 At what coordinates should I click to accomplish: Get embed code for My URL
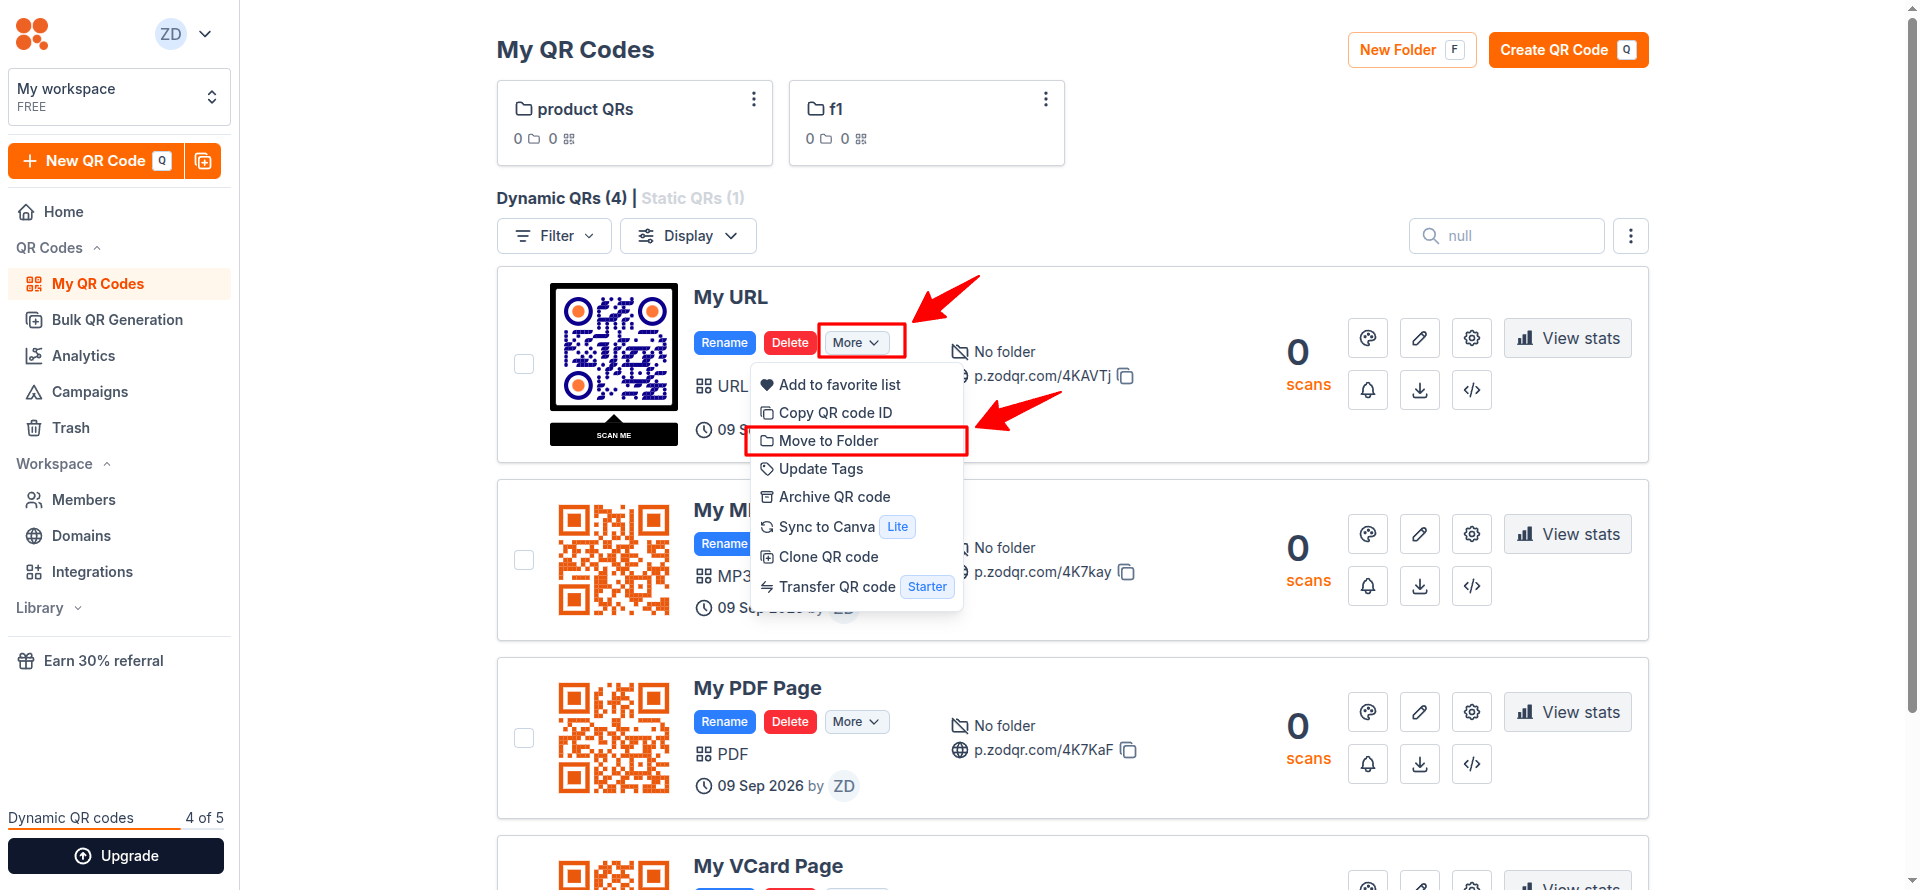[x=1472, y=390]
